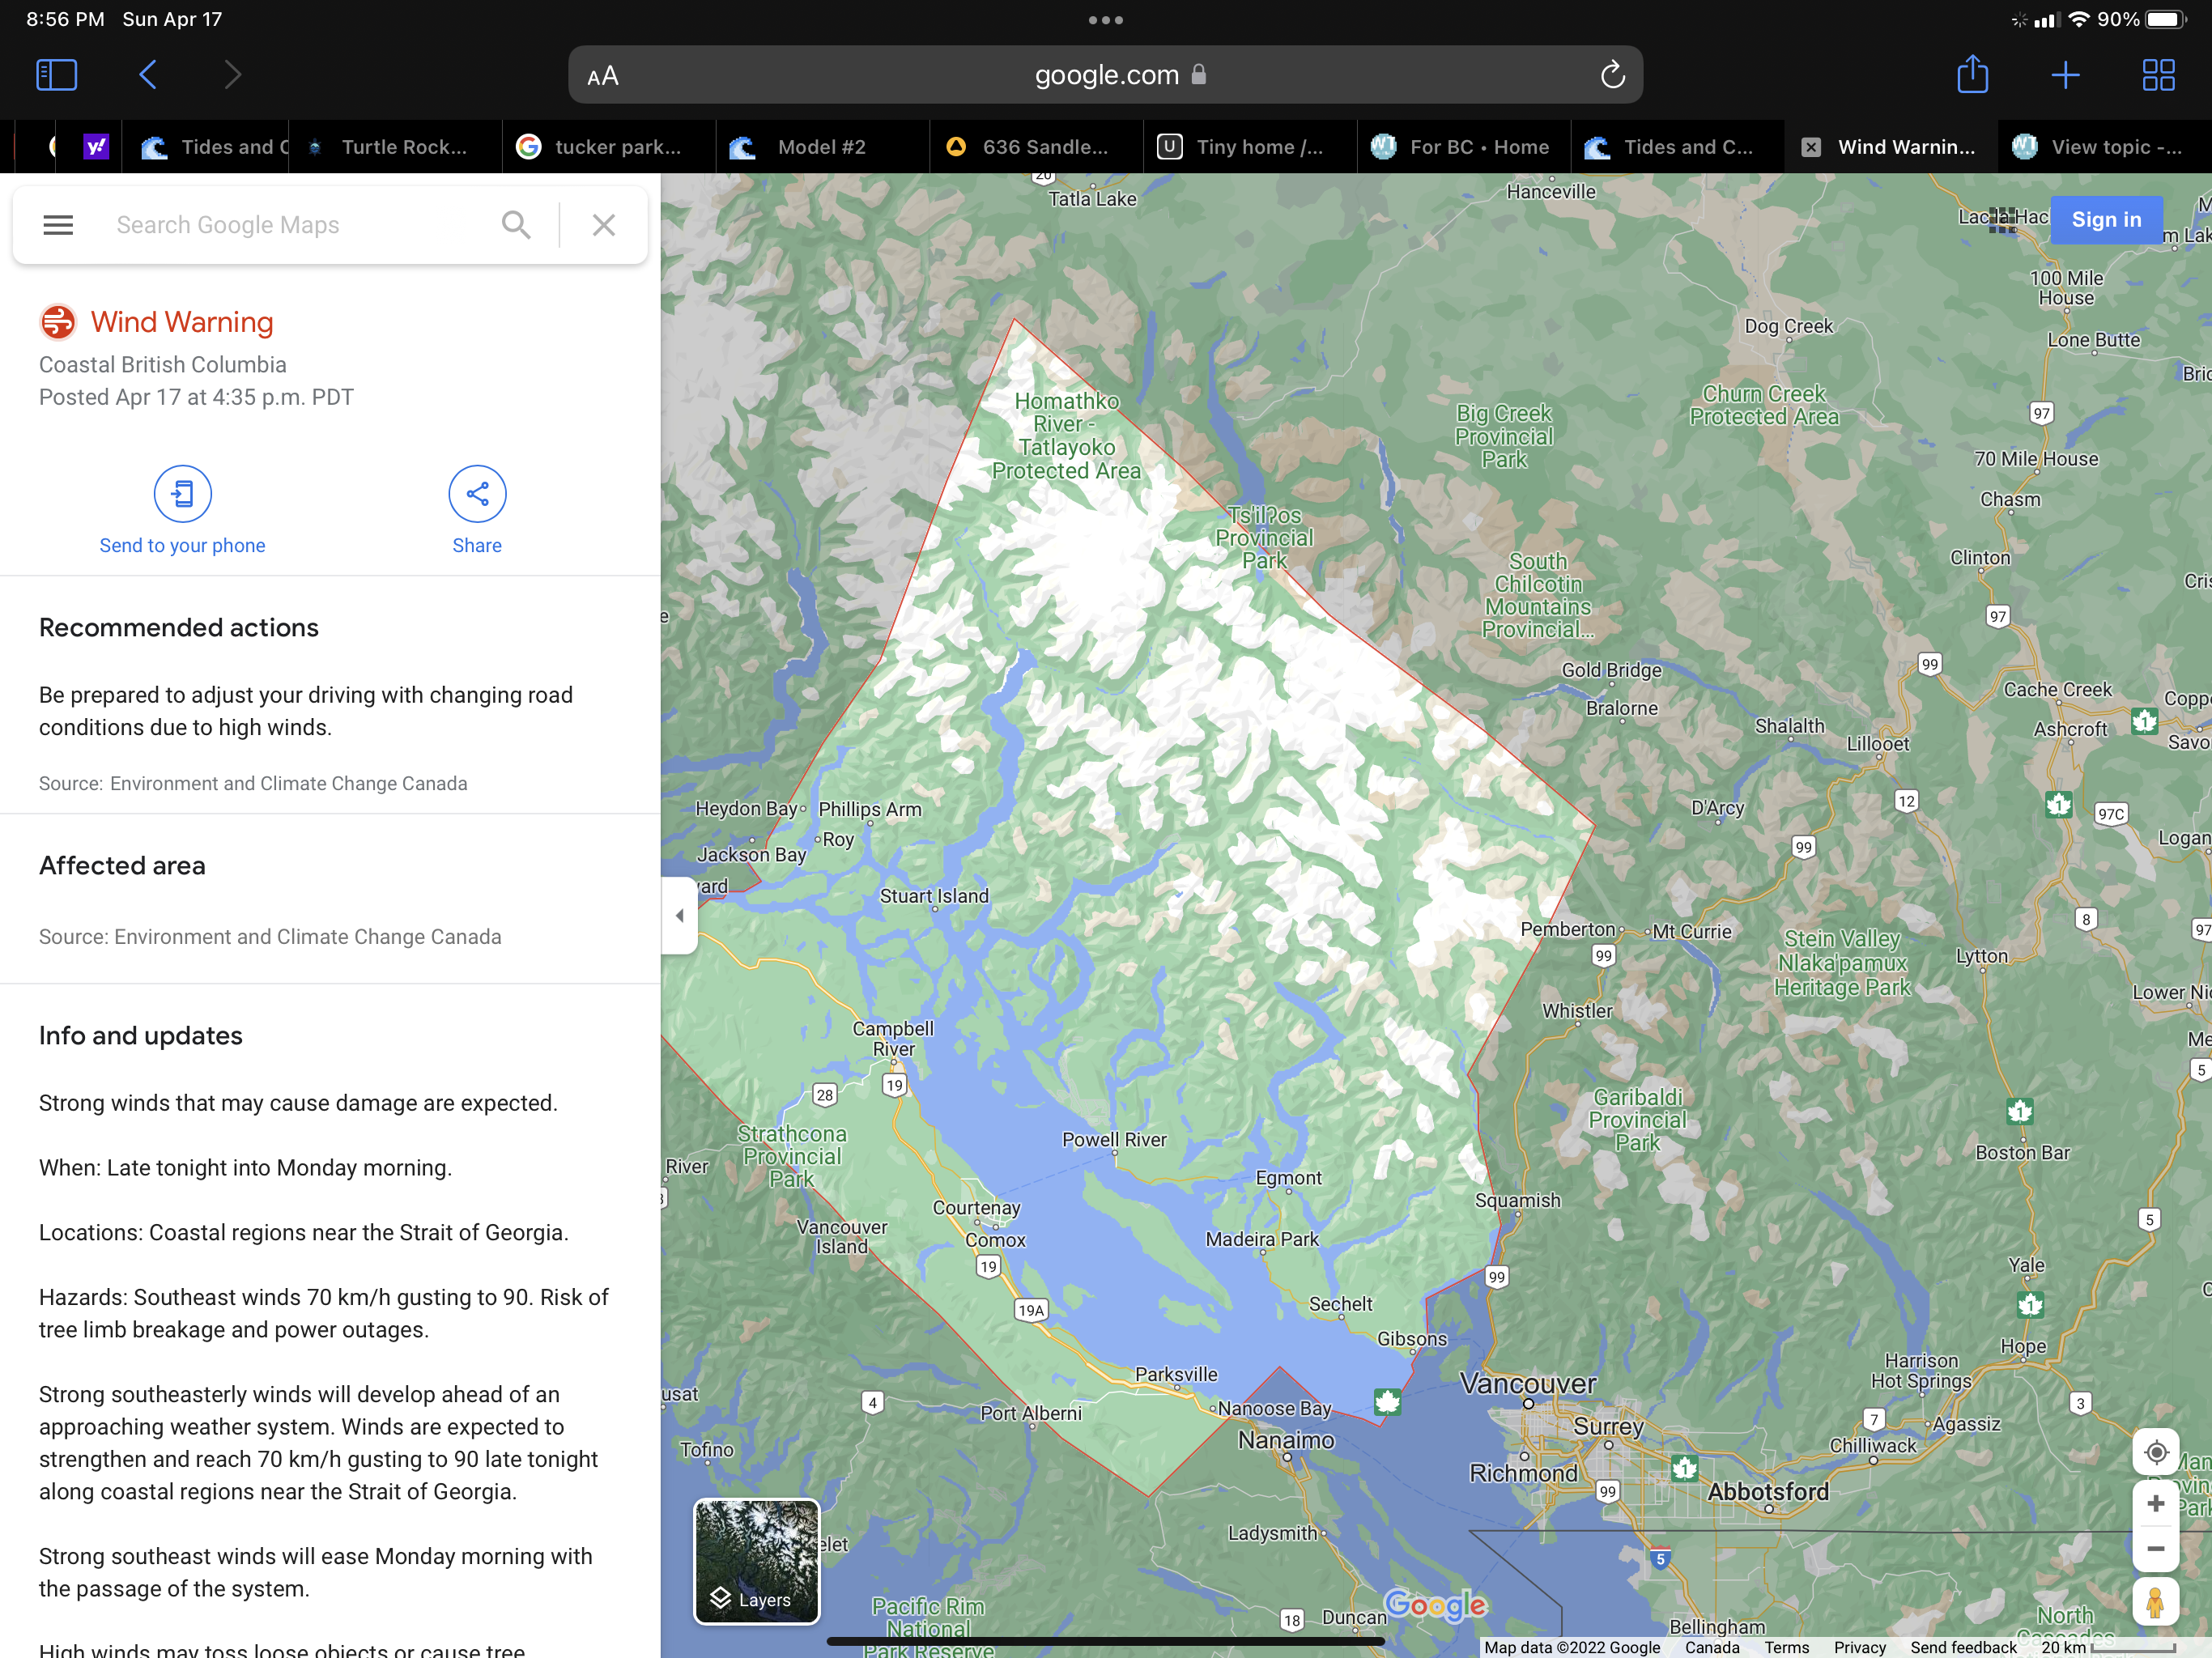The width and height of the screenshot is (2212, 1658).
Task: Click the Tofino label on the map
Action: click(x=707, y=1449)
